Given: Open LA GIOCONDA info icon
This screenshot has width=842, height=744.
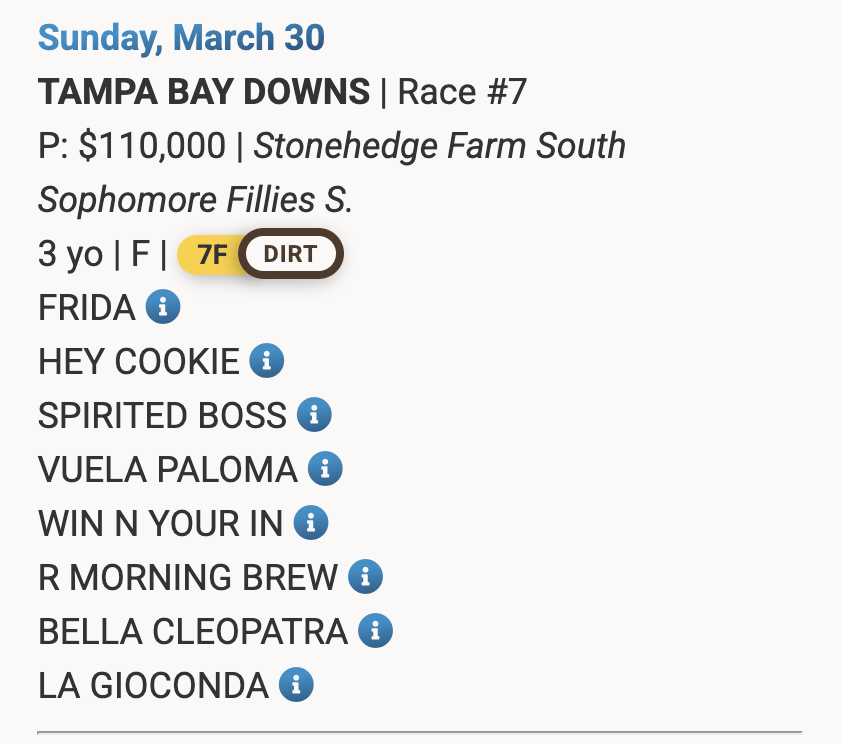Looking at the screenshot, I should (x=296, y=685).
